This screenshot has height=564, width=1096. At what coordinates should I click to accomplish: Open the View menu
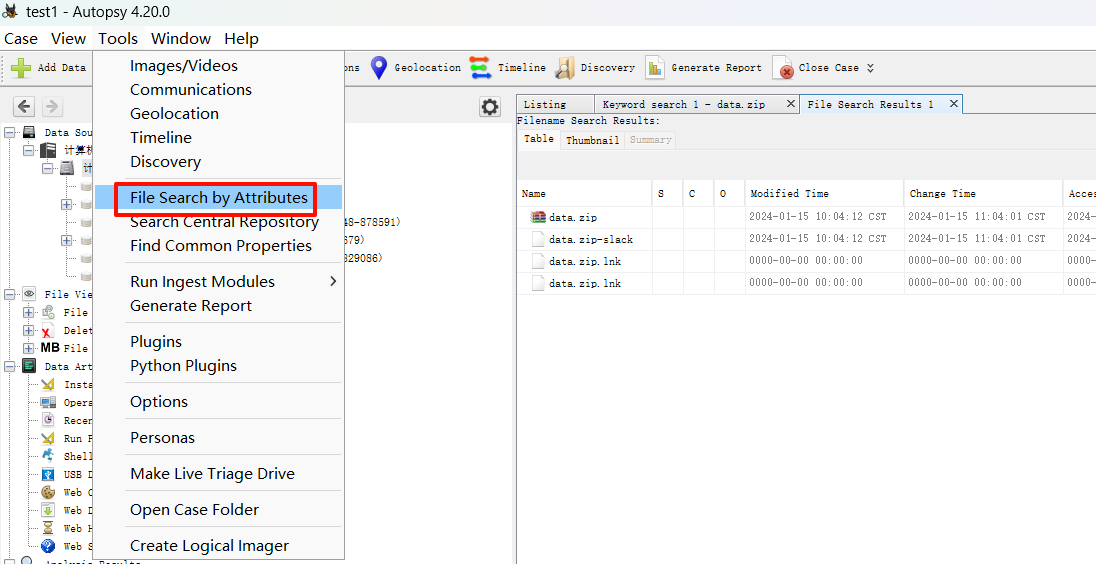[x=68, y=38]
